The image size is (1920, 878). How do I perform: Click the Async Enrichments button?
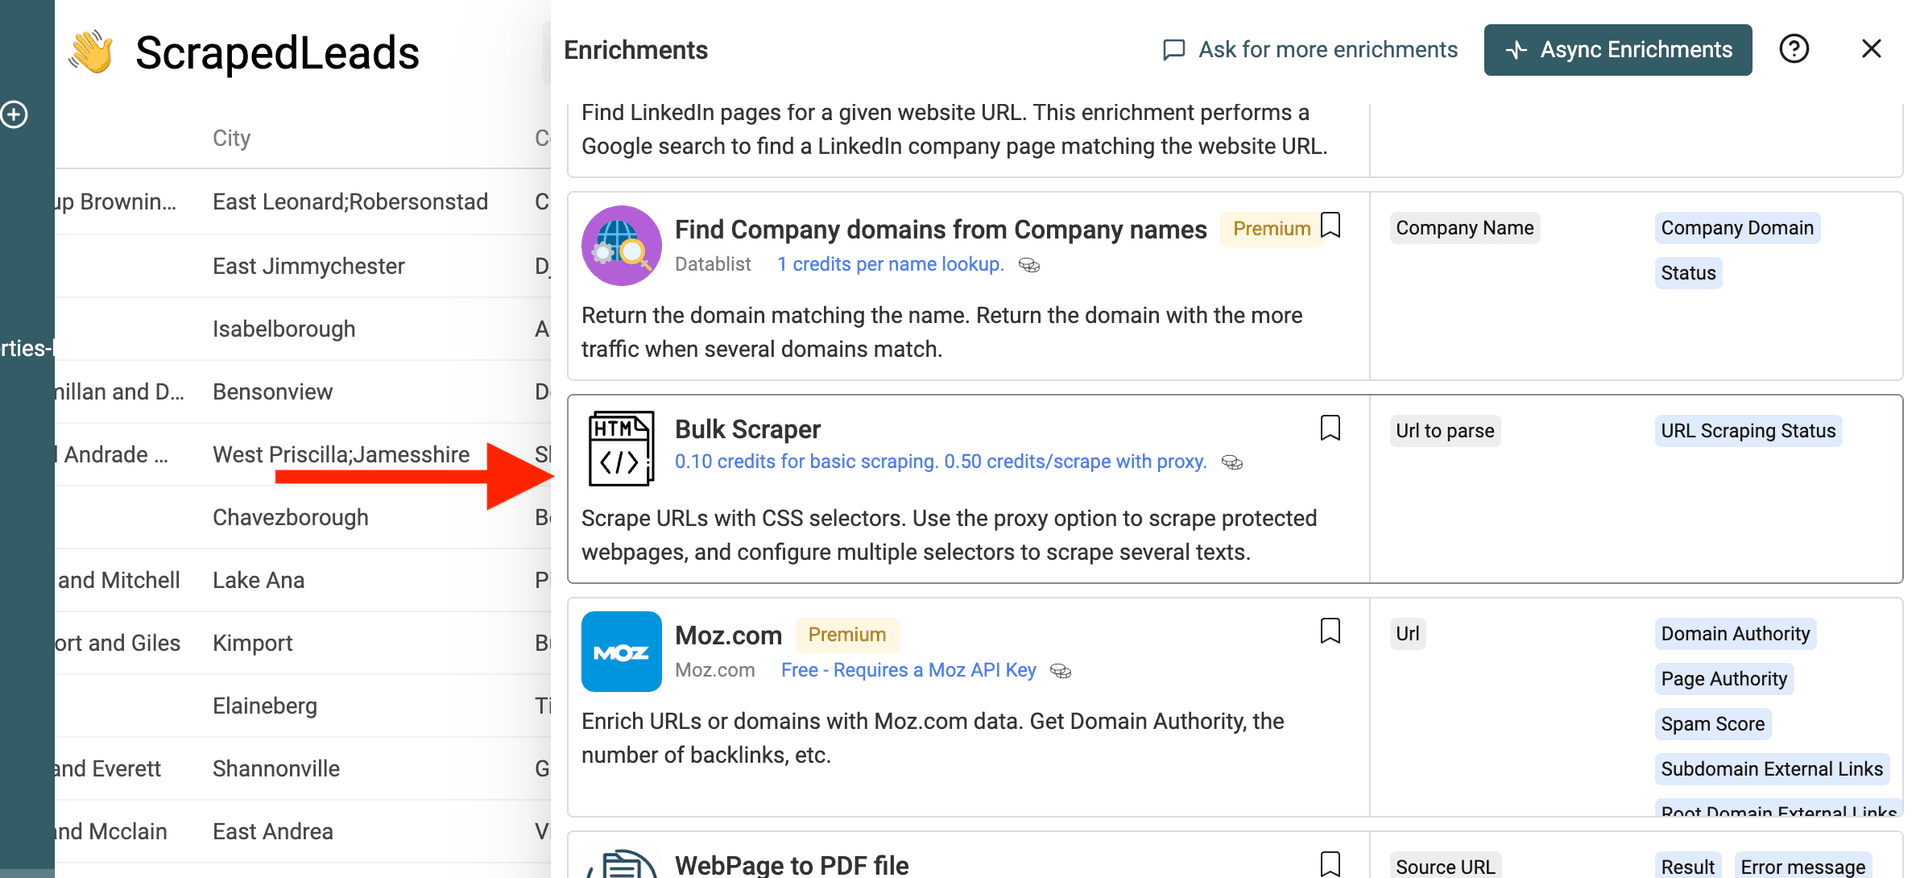coord(1617,50)
